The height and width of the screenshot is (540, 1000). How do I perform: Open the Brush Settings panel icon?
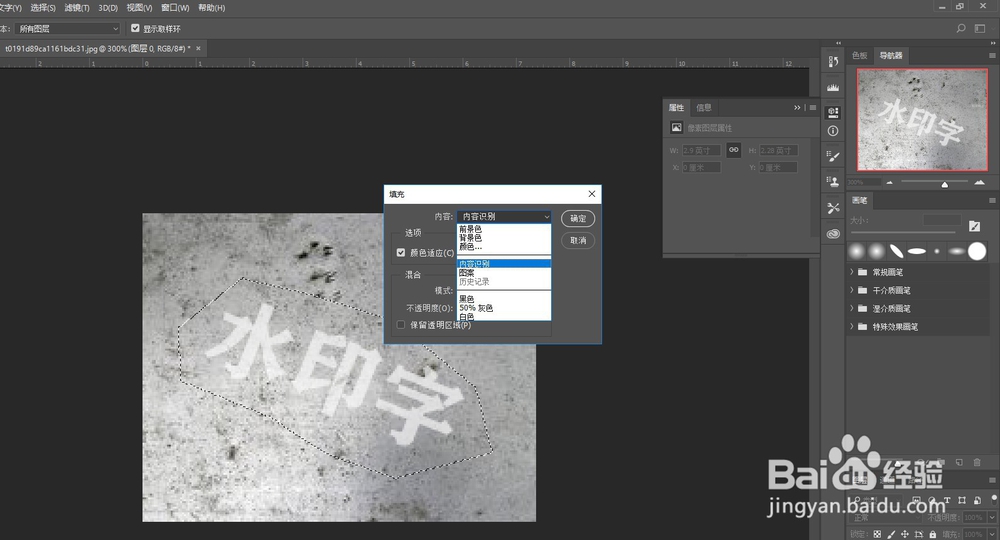tap(833, 156)
